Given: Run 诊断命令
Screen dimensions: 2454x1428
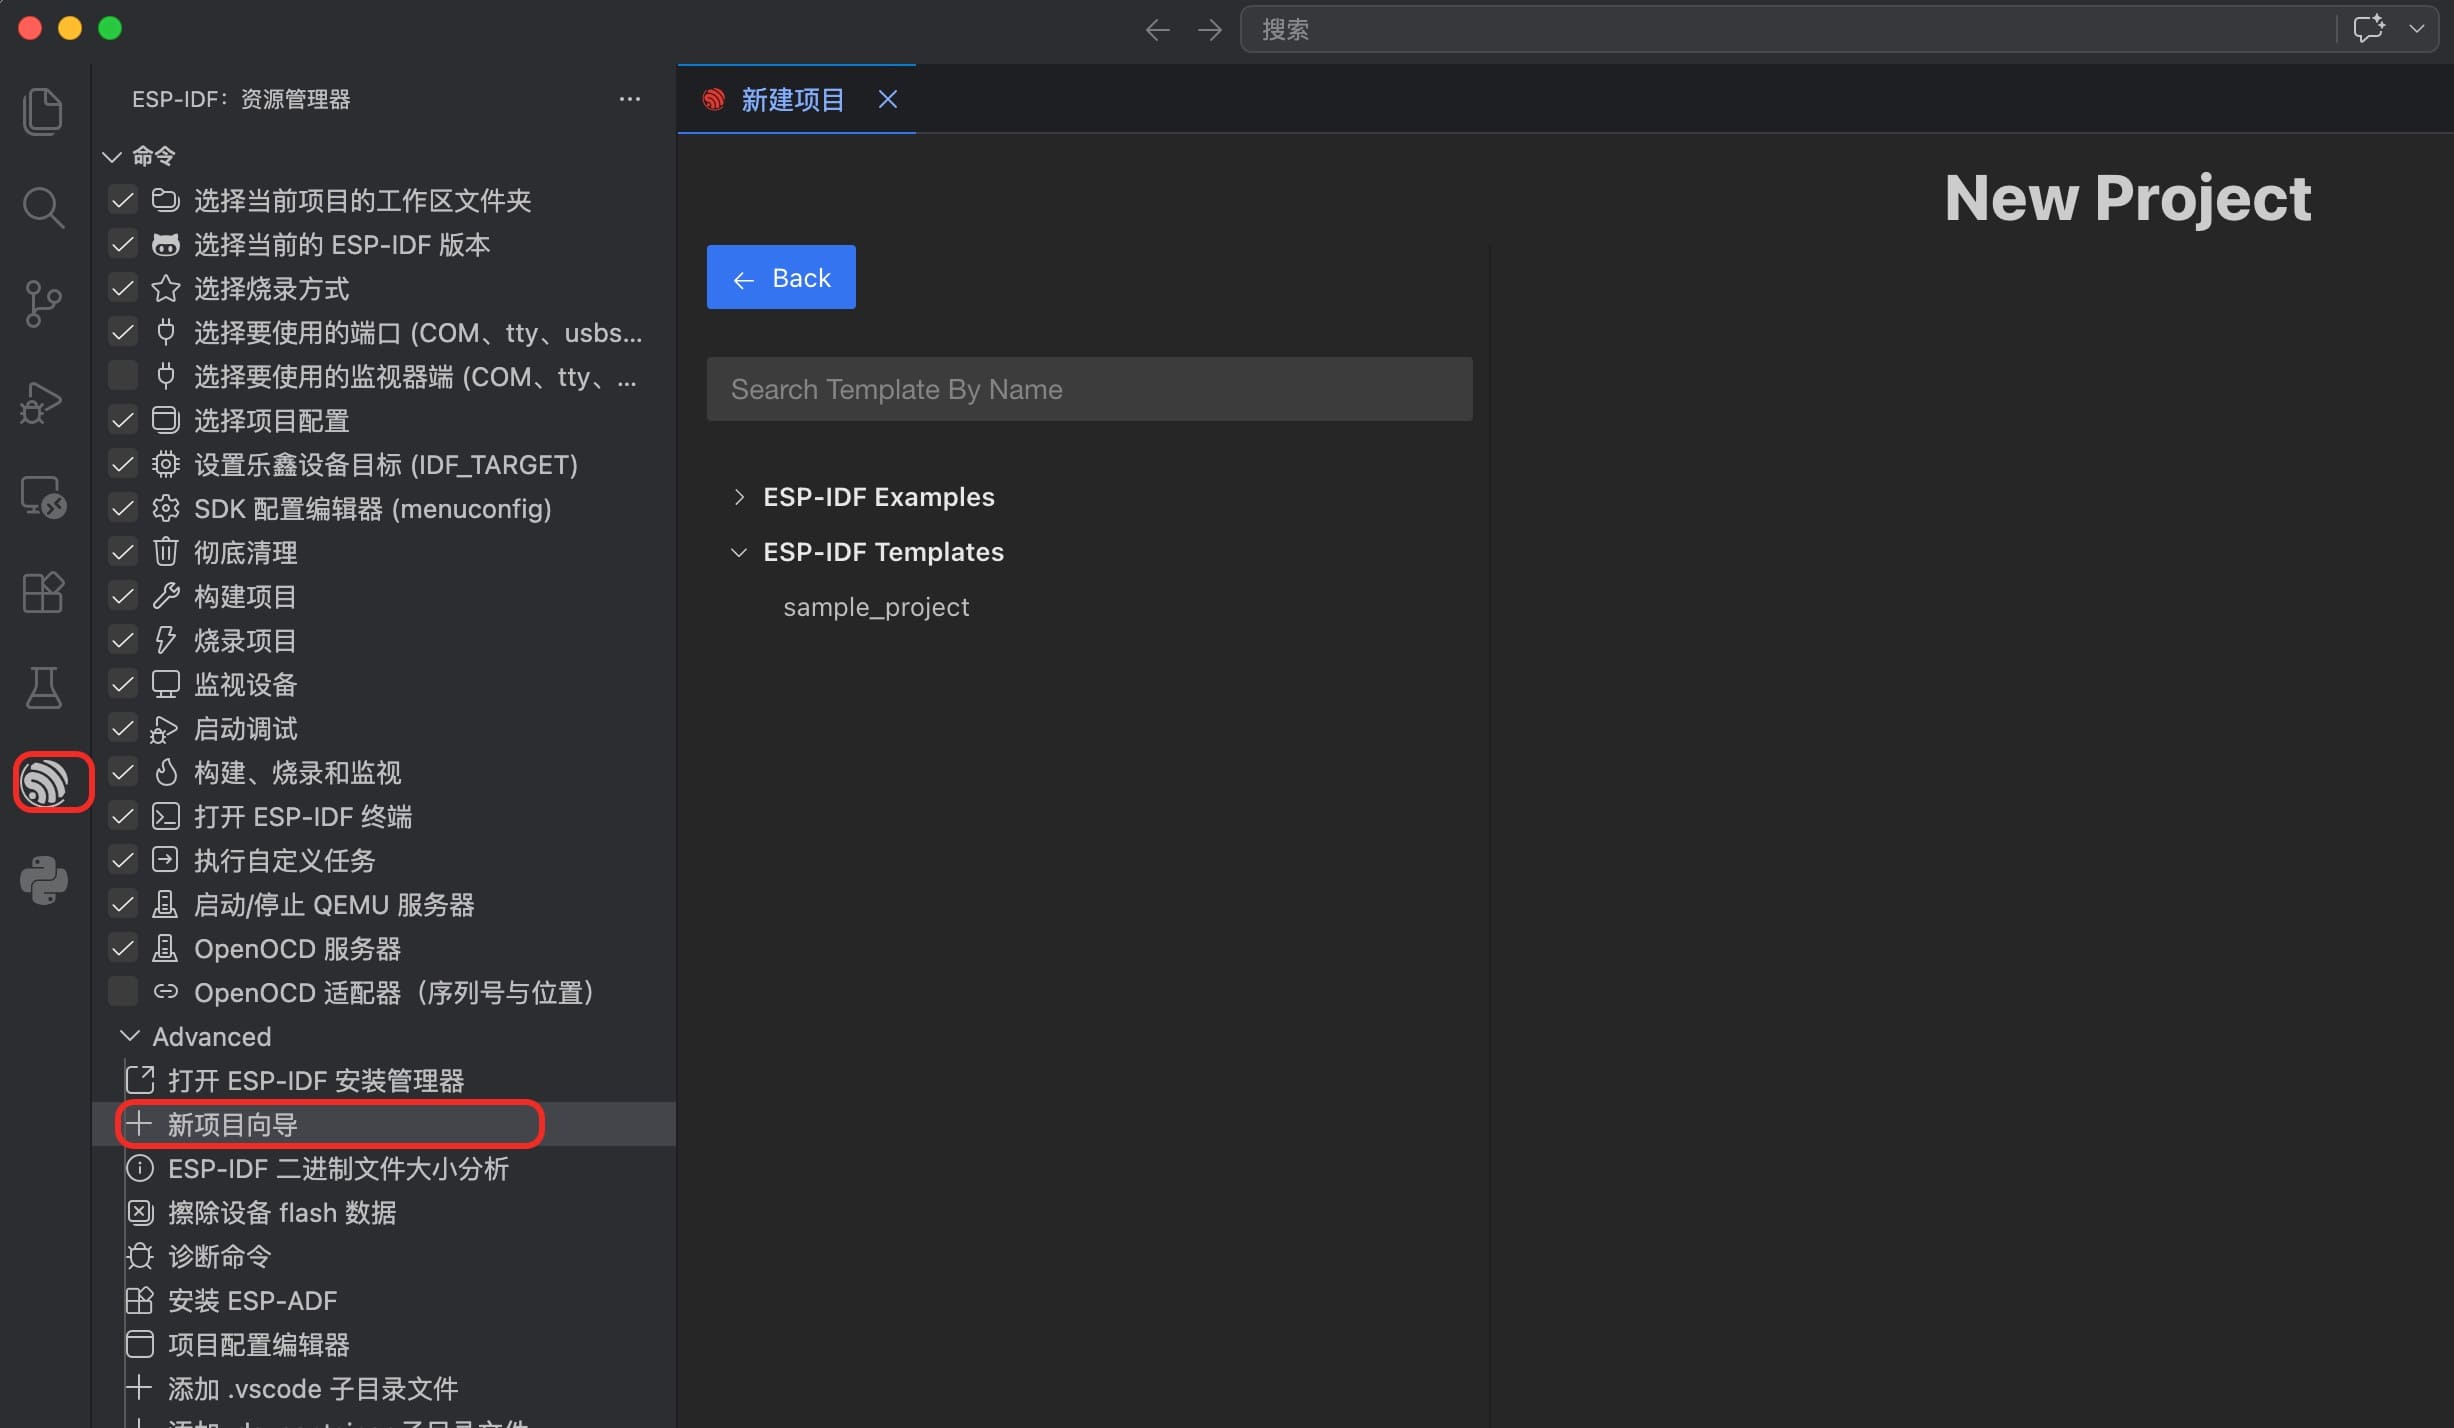Looking at the screenshot, I should (219, 1256).
